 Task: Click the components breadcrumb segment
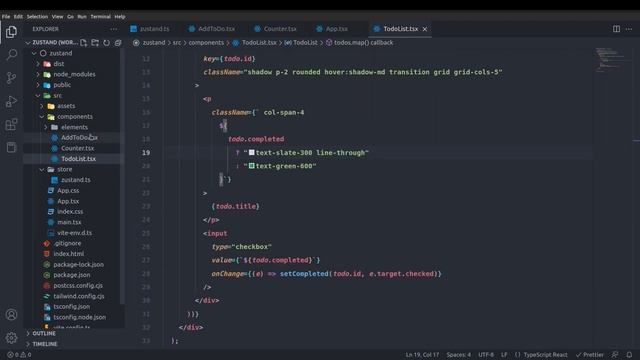[x=206, y=42]
